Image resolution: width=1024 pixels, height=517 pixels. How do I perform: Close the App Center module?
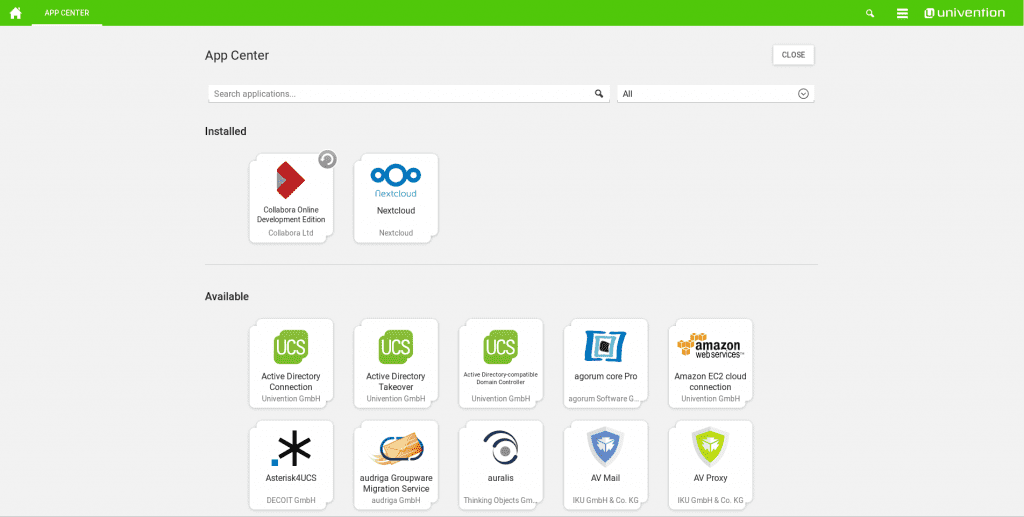point(793,55)
